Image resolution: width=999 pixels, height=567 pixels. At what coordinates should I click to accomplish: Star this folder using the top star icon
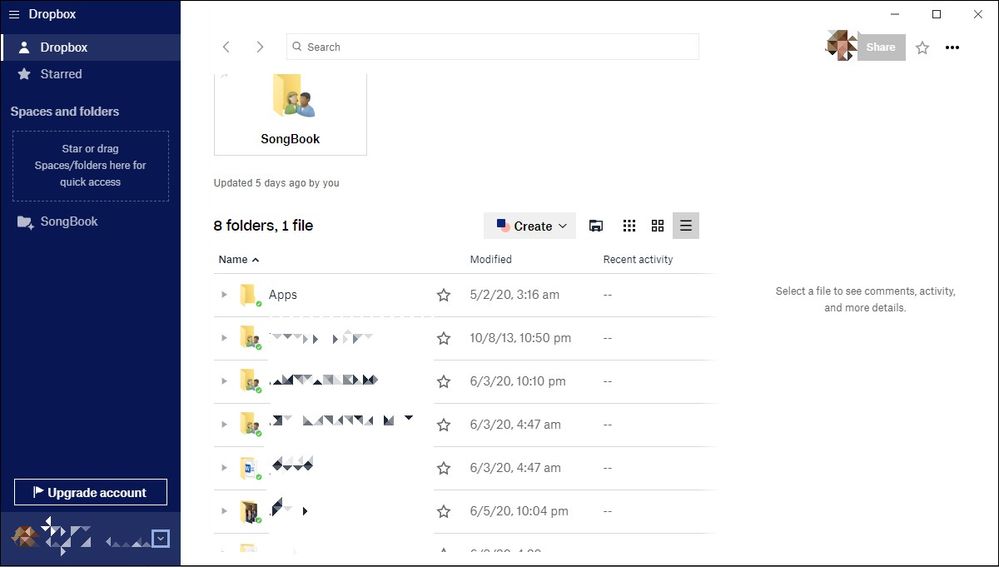(922, 48)
